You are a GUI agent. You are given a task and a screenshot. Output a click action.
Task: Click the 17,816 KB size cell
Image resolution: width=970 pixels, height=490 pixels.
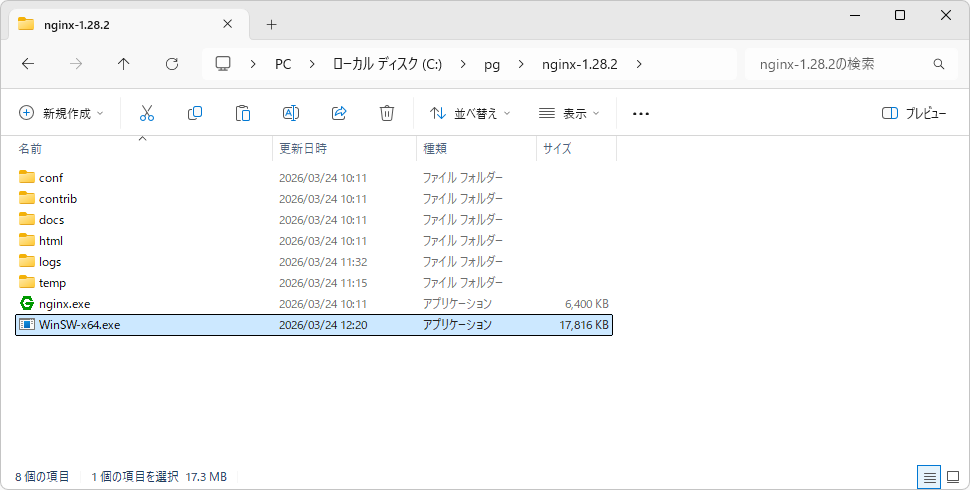tap(583, 325)
